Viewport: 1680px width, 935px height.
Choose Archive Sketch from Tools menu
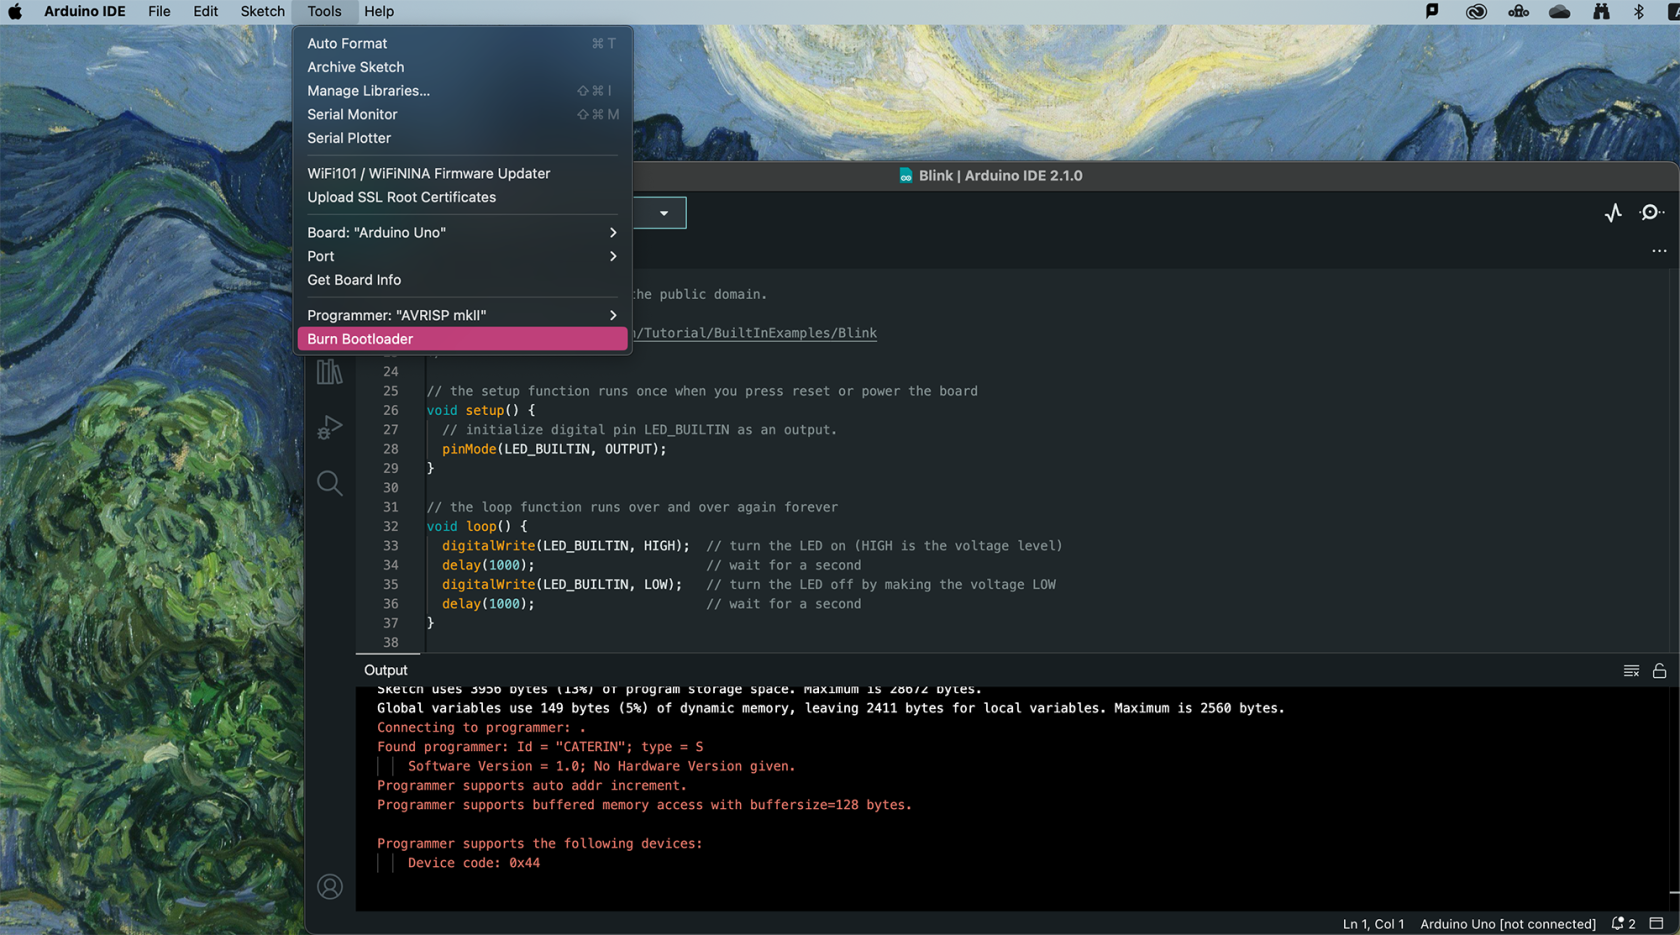[x=462, y=67]
